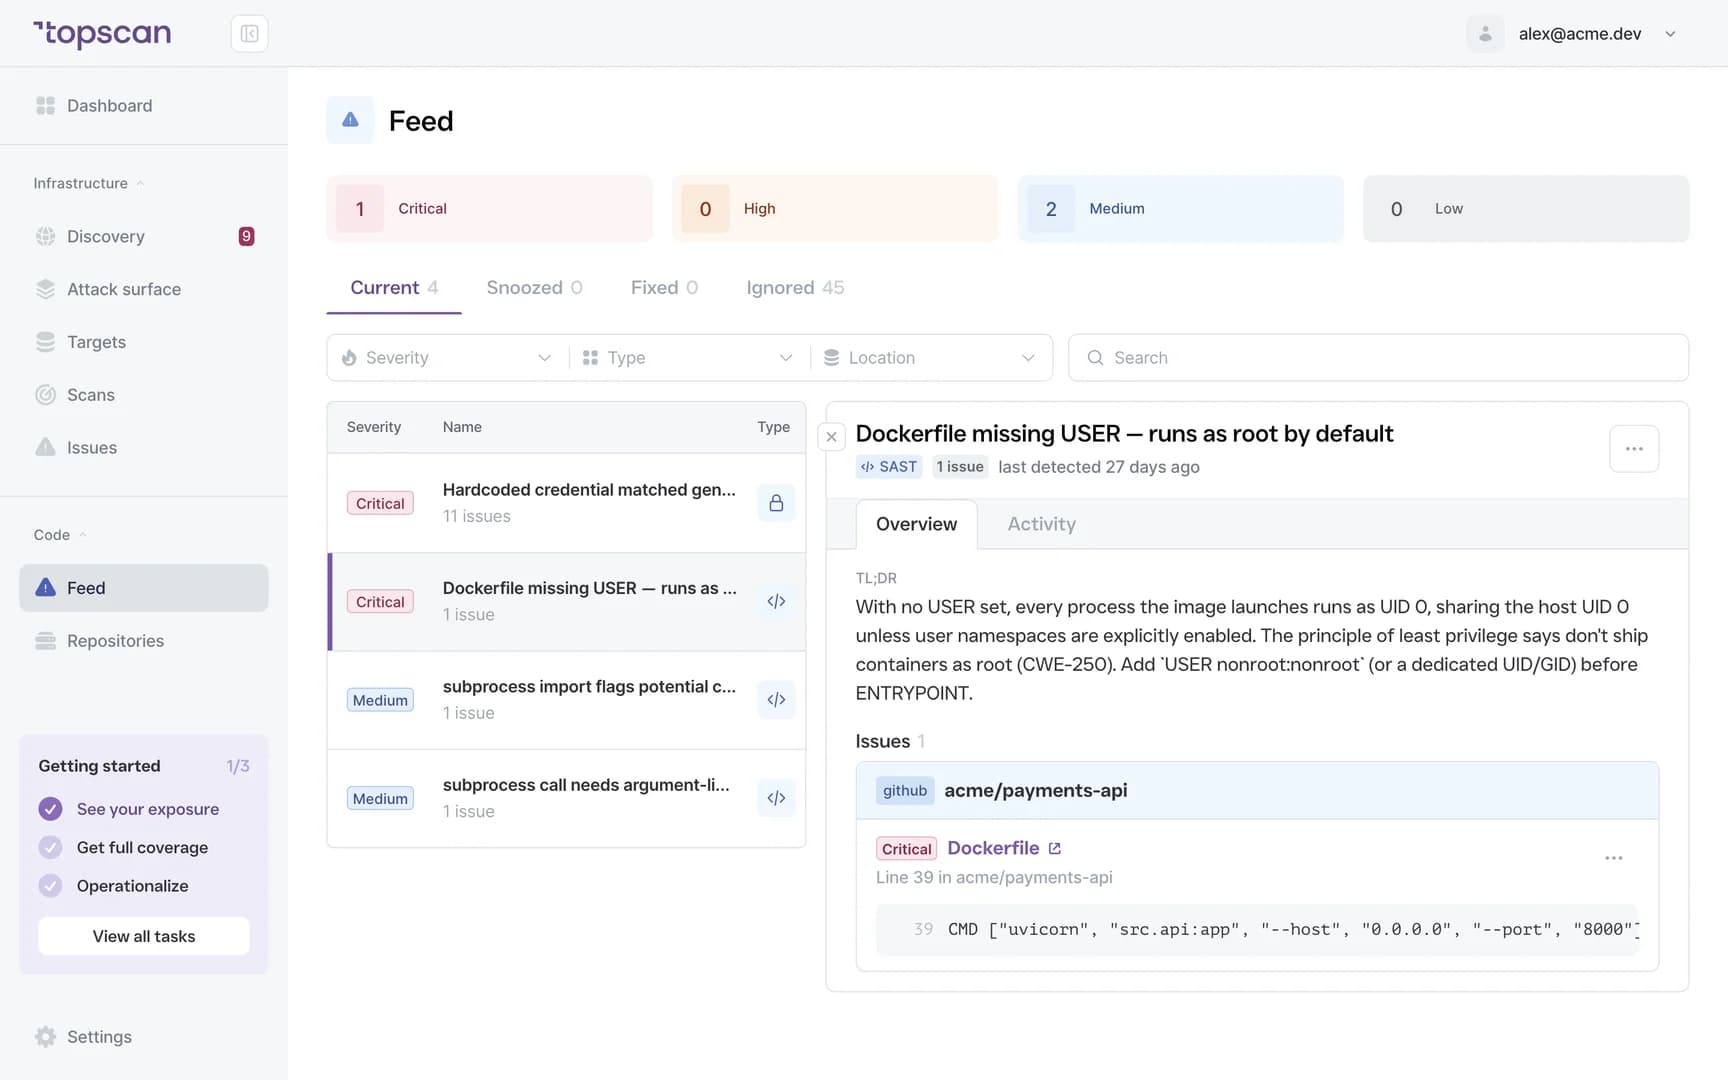Click the Search input field
Screen dimensions: 1728x1080
click(1378, 358)
